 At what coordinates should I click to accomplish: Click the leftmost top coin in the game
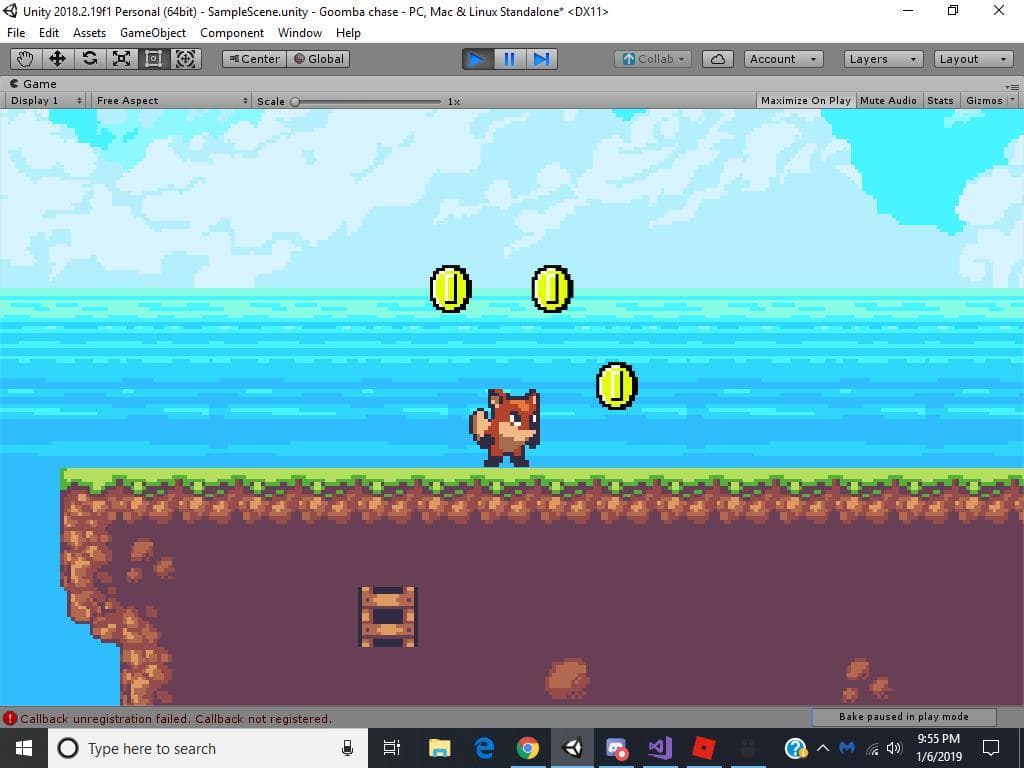(451, 289)
